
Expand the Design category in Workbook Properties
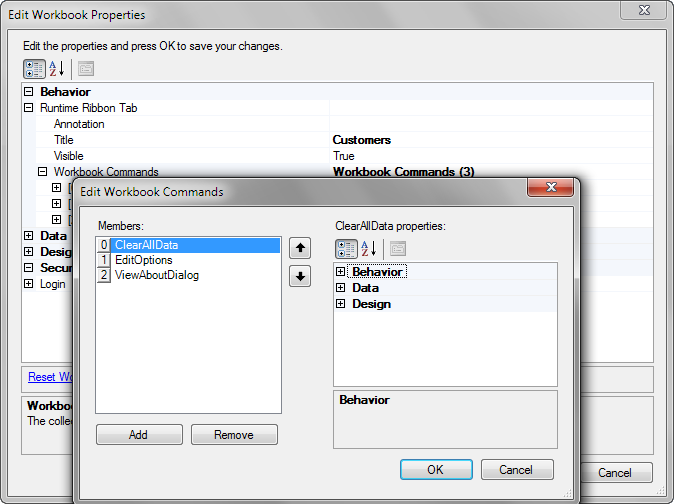pyautogui.click(x=28, y=251)
